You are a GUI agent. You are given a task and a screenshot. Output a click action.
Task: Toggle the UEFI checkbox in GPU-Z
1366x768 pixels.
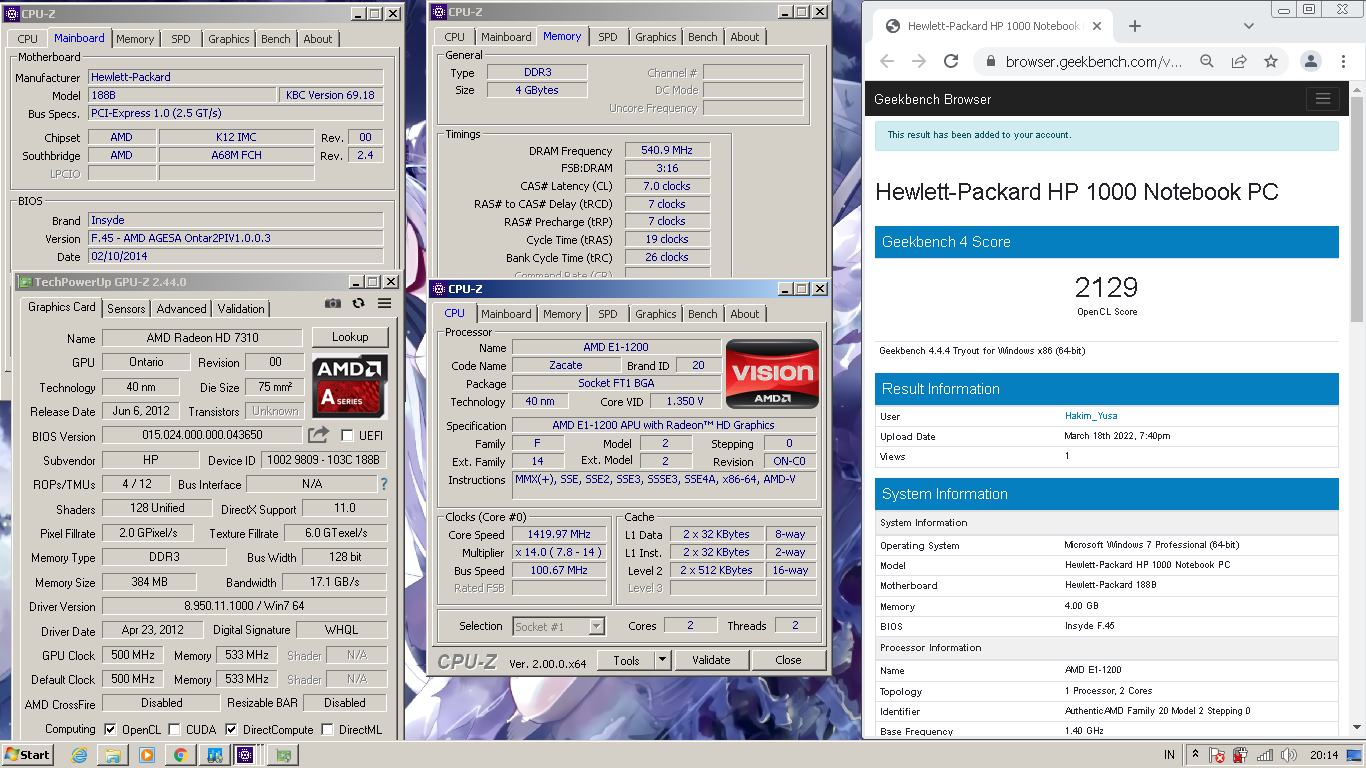click(347, 435)
